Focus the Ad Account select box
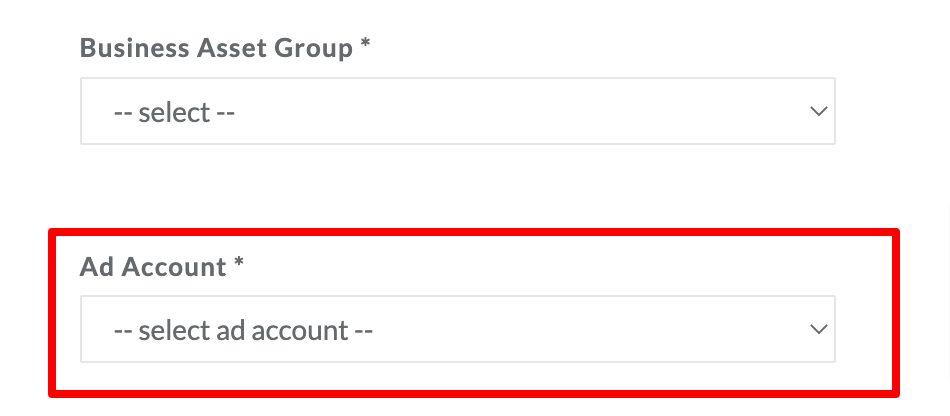Image resolution: width=950 pixels, height=416 pixels. point(457,329)
